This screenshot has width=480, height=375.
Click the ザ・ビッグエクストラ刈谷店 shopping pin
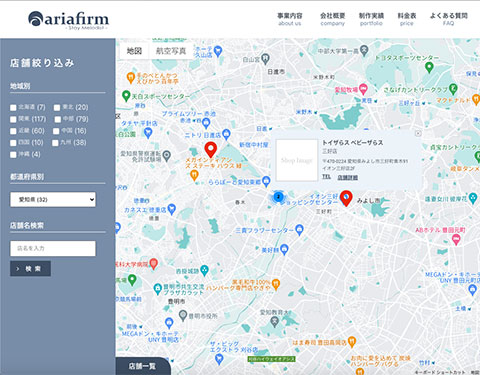219,359
